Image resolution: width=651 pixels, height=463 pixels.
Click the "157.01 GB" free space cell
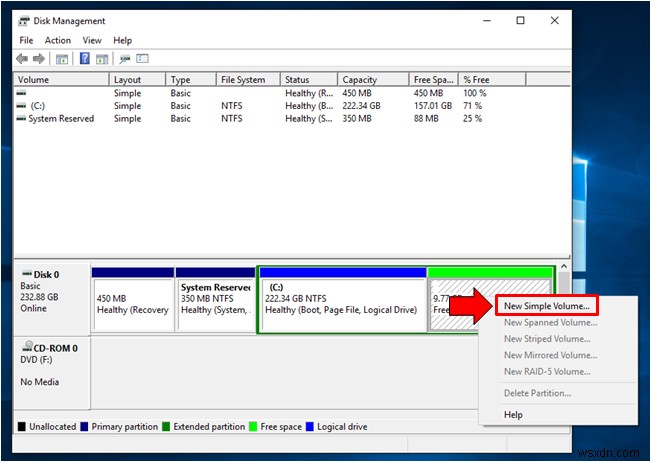[433, 106]
